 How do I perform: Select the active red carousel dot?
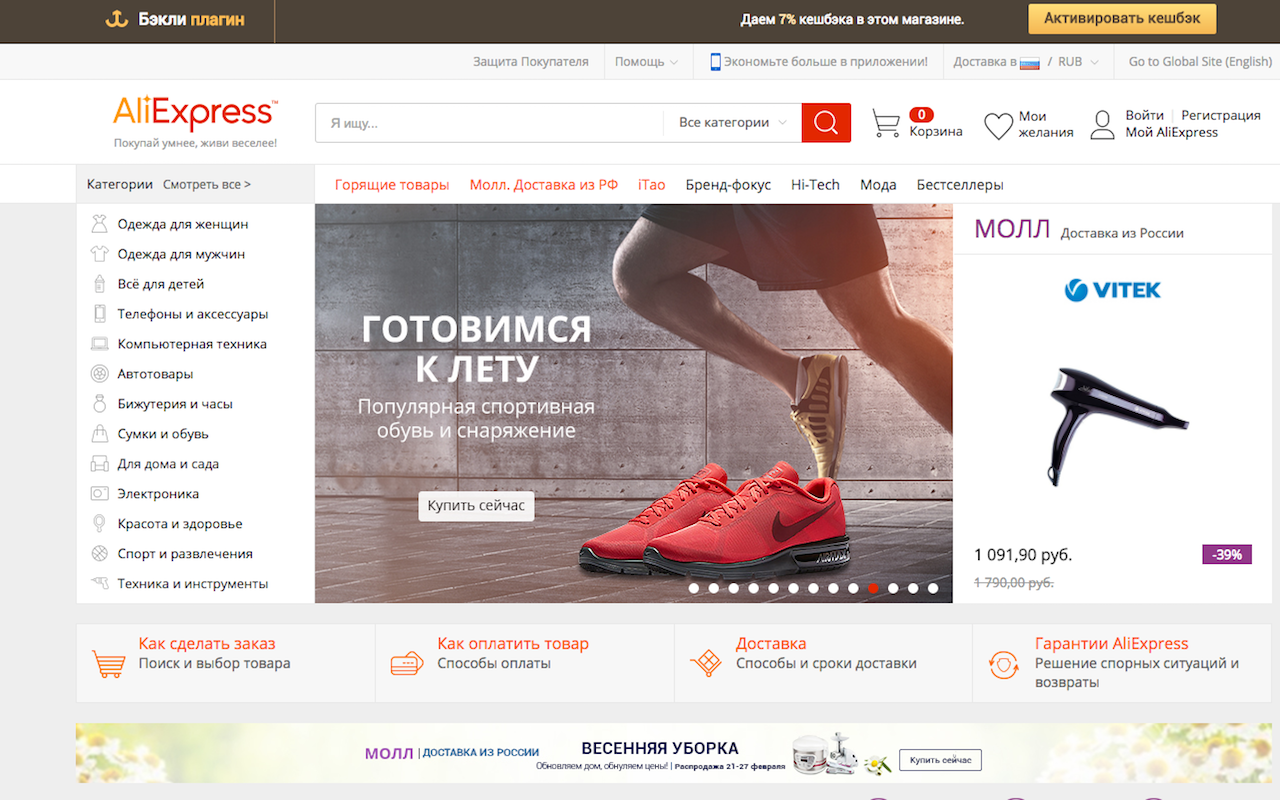click(873, 588)
